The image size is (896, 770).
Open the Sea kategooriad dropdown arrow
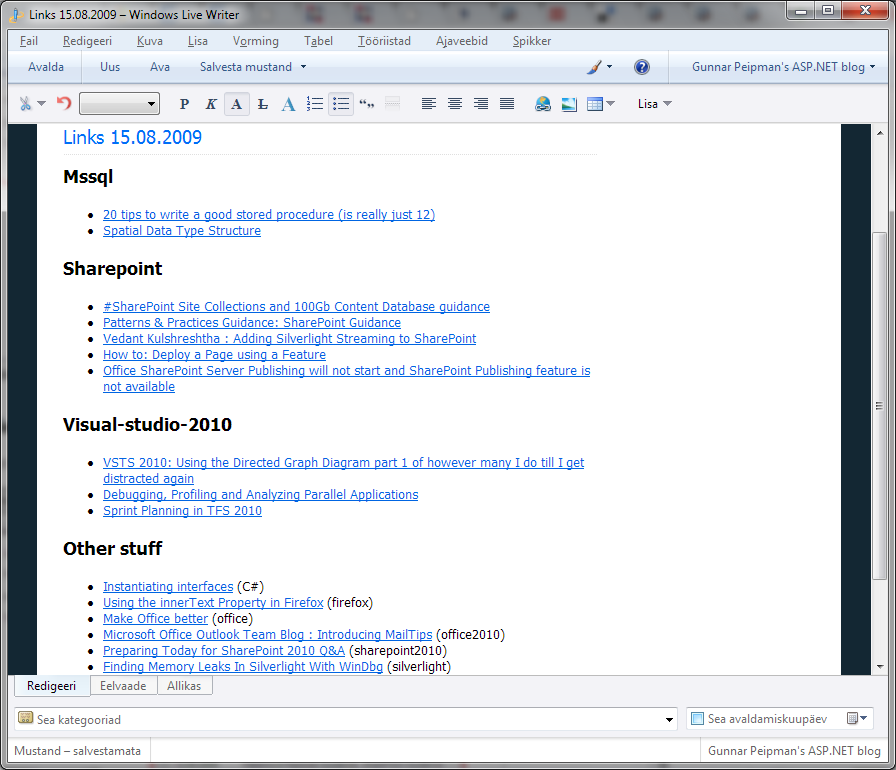(x=669, y=720)
